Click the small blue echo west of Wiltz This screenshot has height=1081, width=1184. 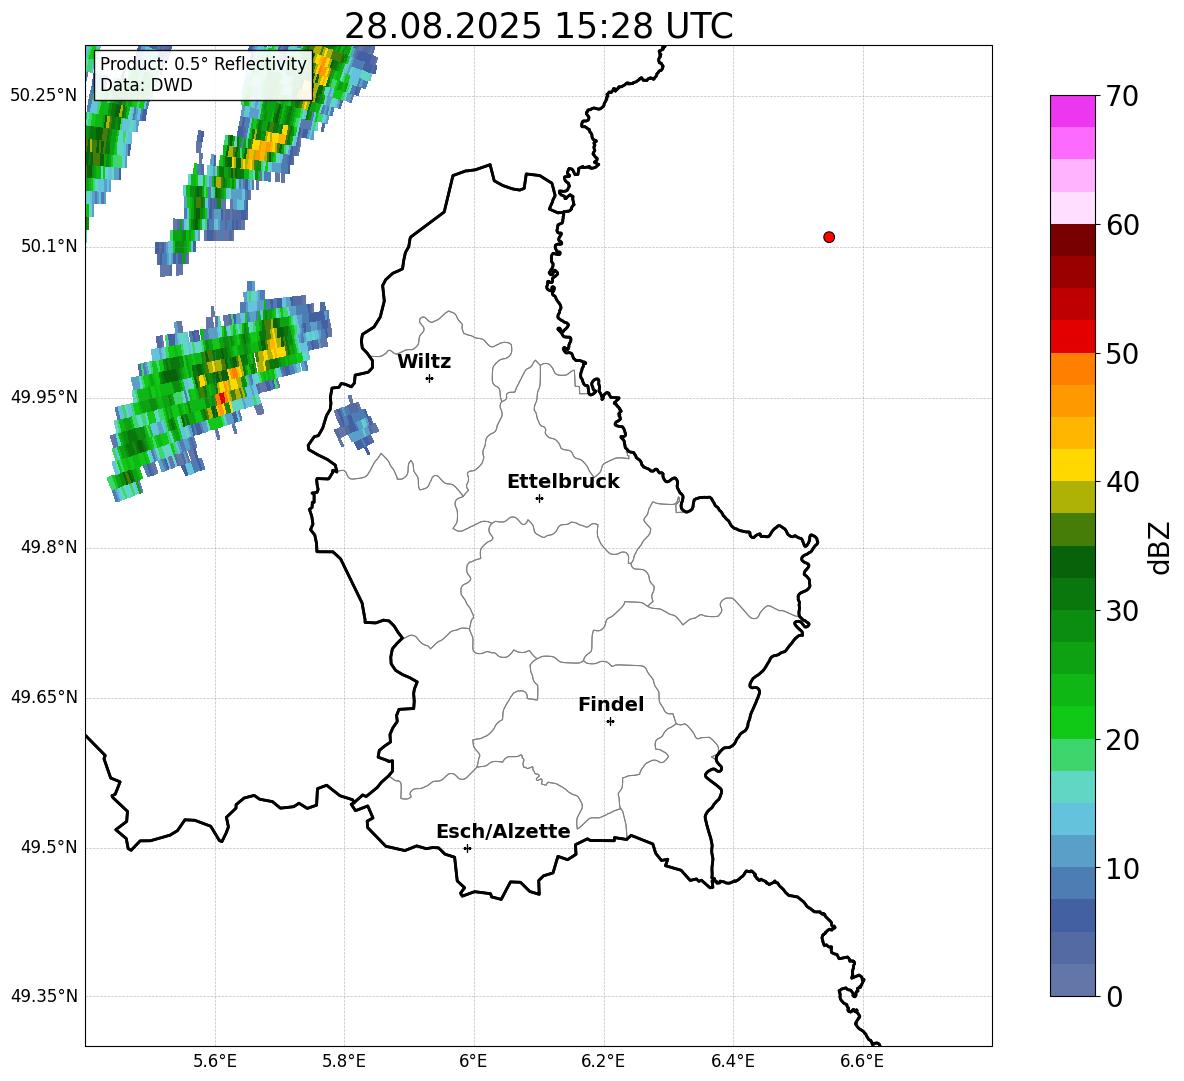(x=355, y=425)
